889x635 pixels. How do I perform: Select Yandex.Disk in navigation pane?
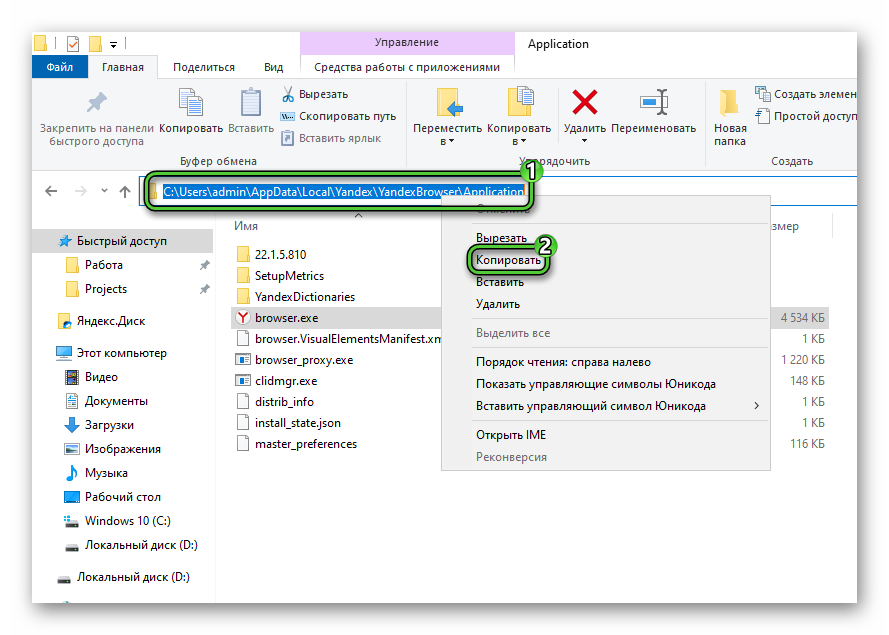point(110,321)
